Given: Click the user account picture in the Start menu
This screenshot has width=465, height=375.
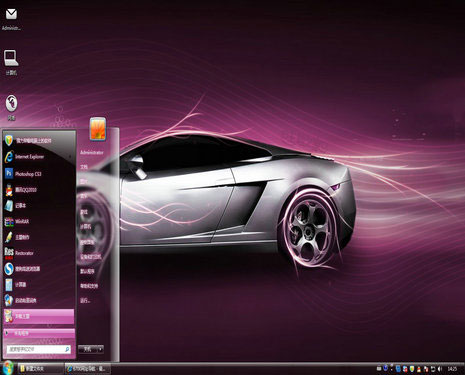Looking at the screenshot, I should [98, 129].
